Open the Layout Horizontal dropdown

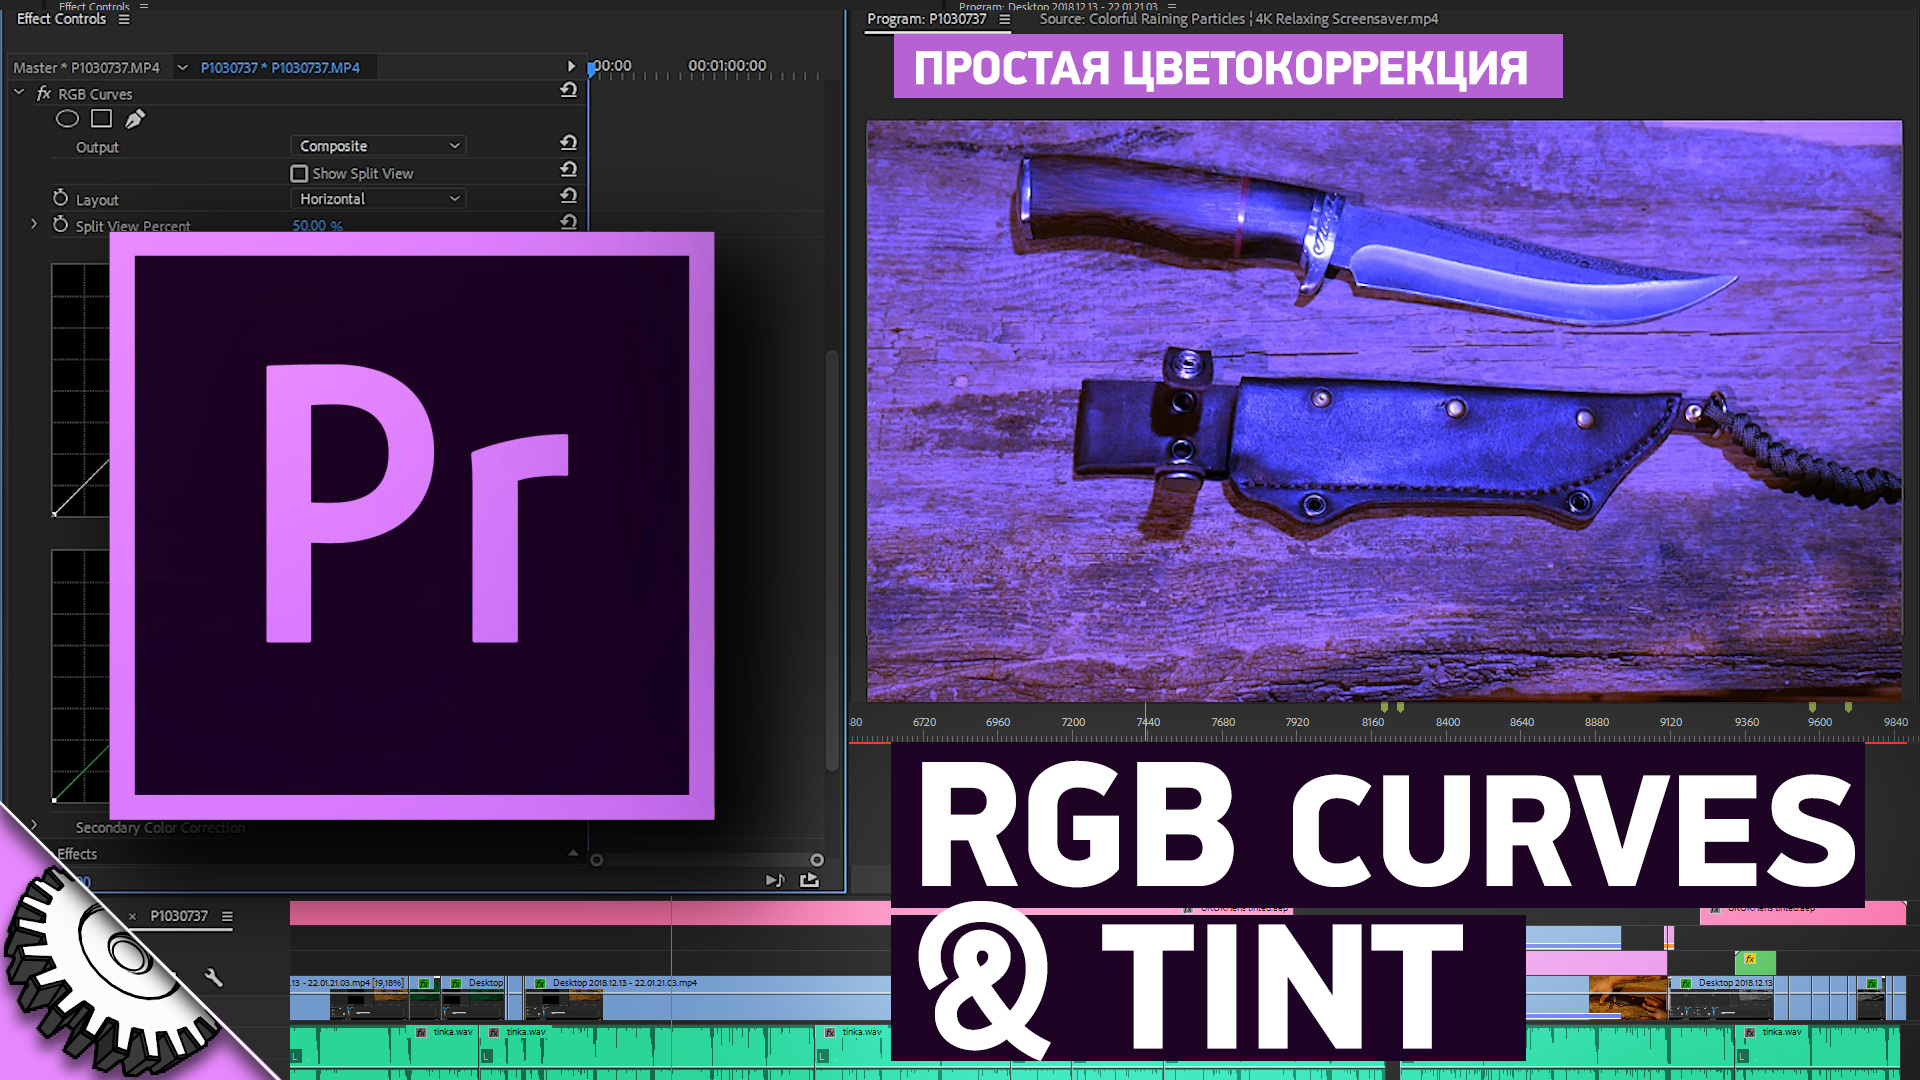(378, 199)
